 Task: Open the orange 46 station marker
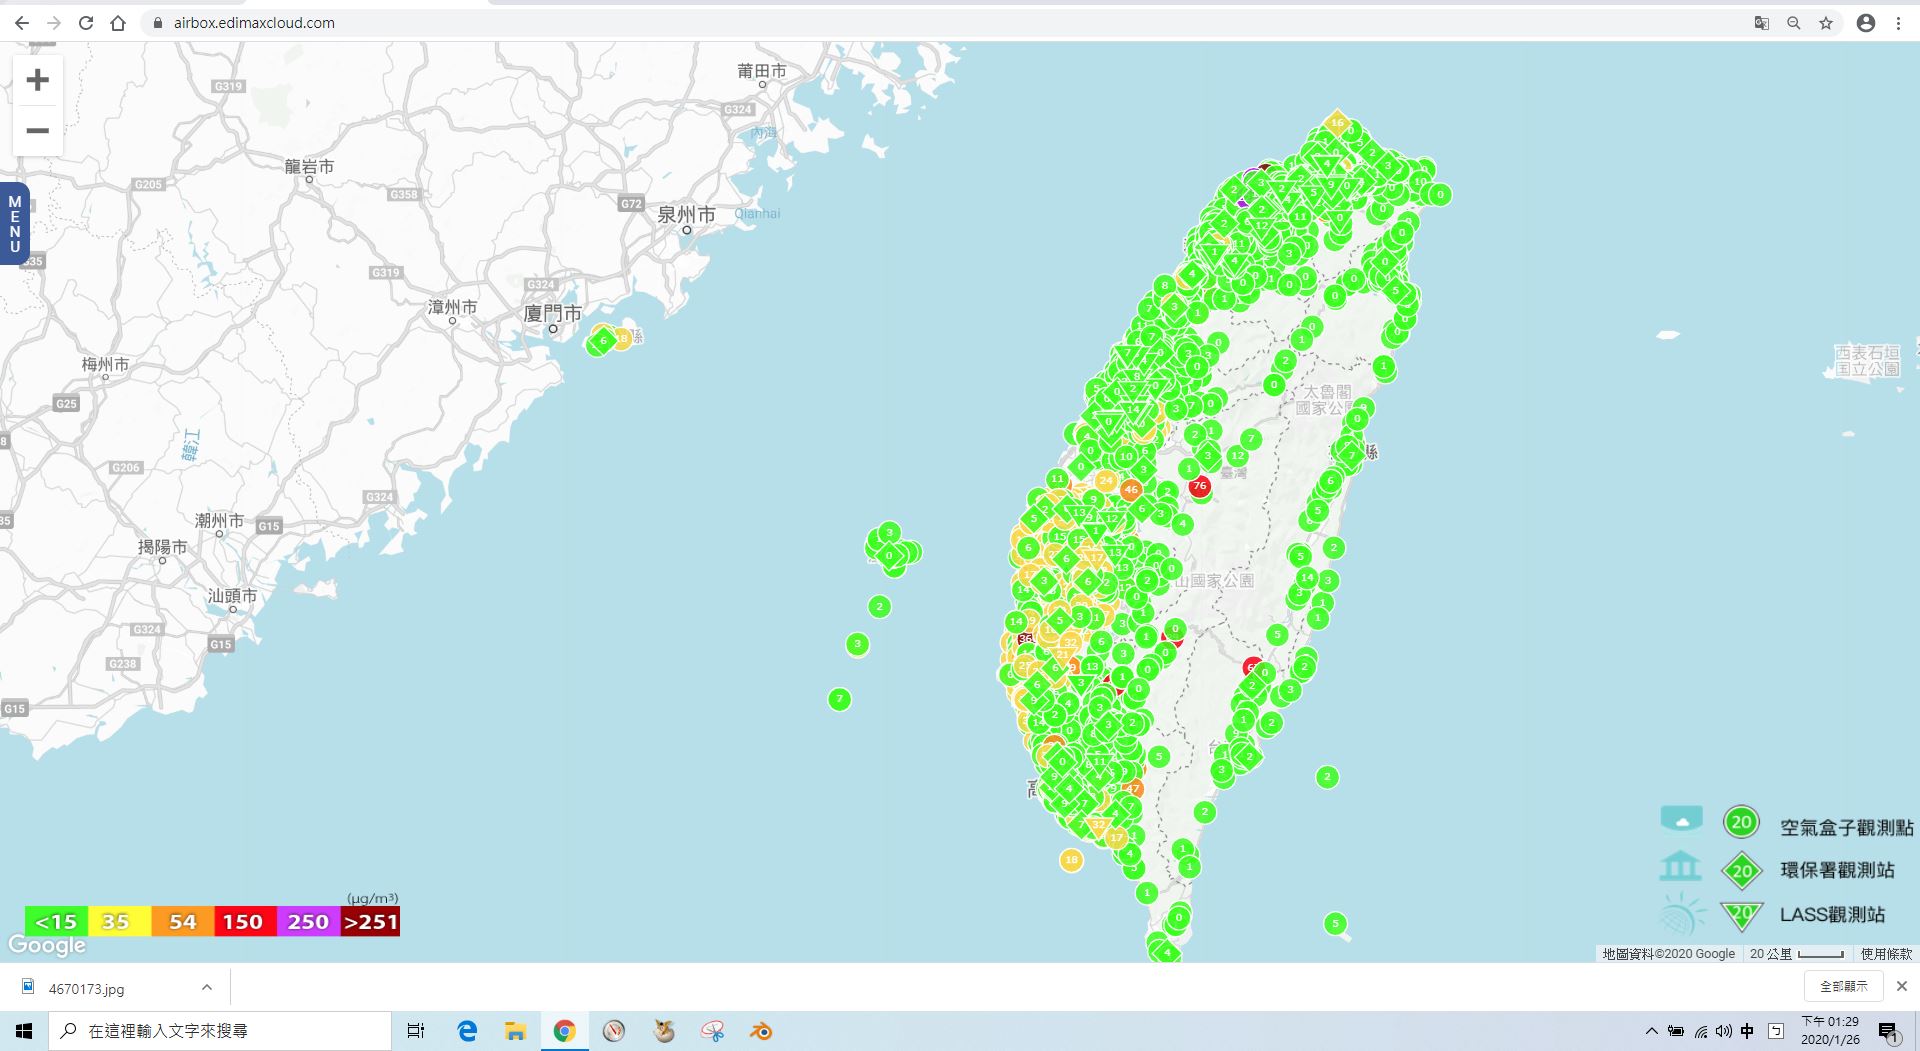1131,490
